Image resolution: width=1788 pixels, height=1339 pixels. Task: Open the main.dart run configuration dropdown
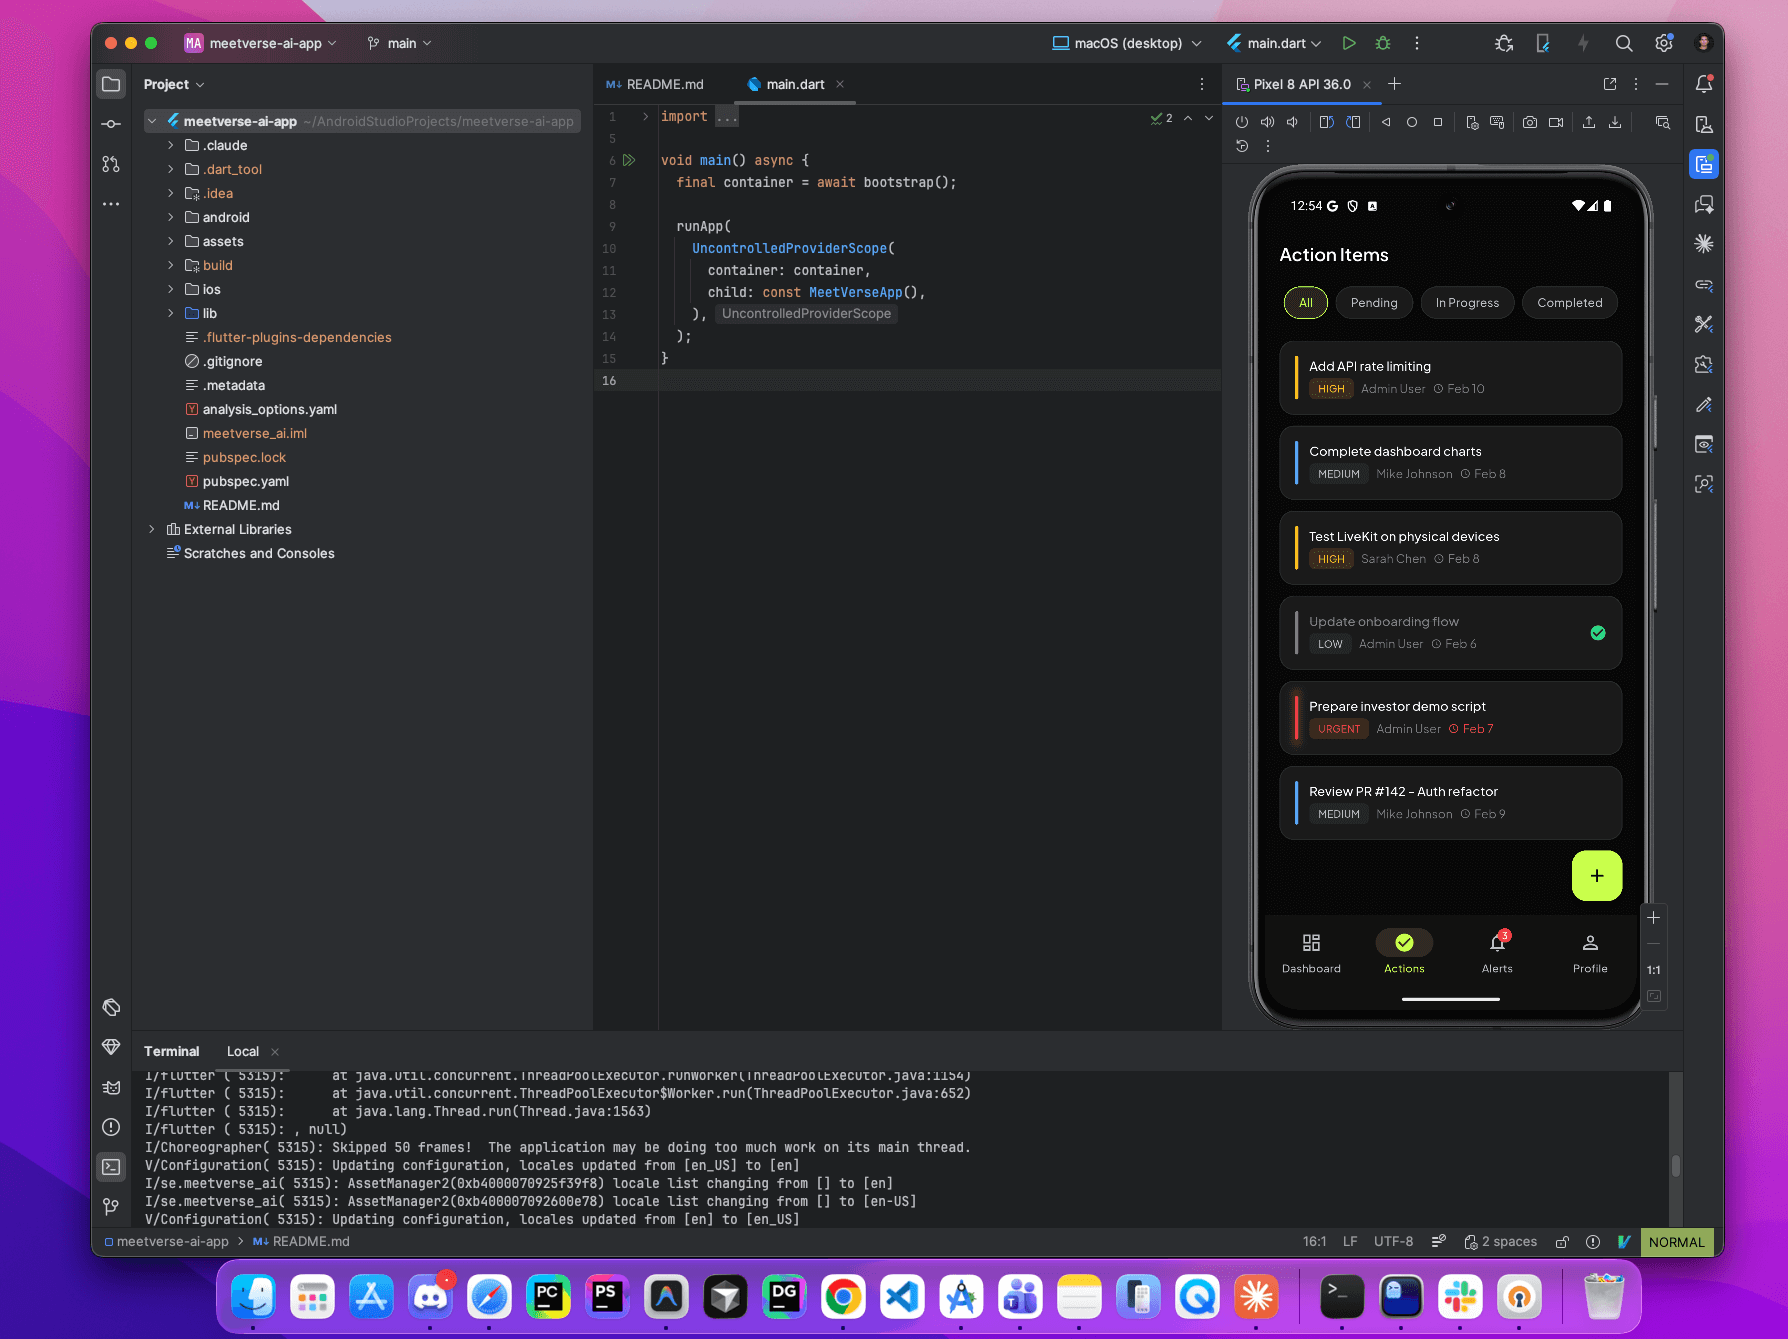[1274, 43]
